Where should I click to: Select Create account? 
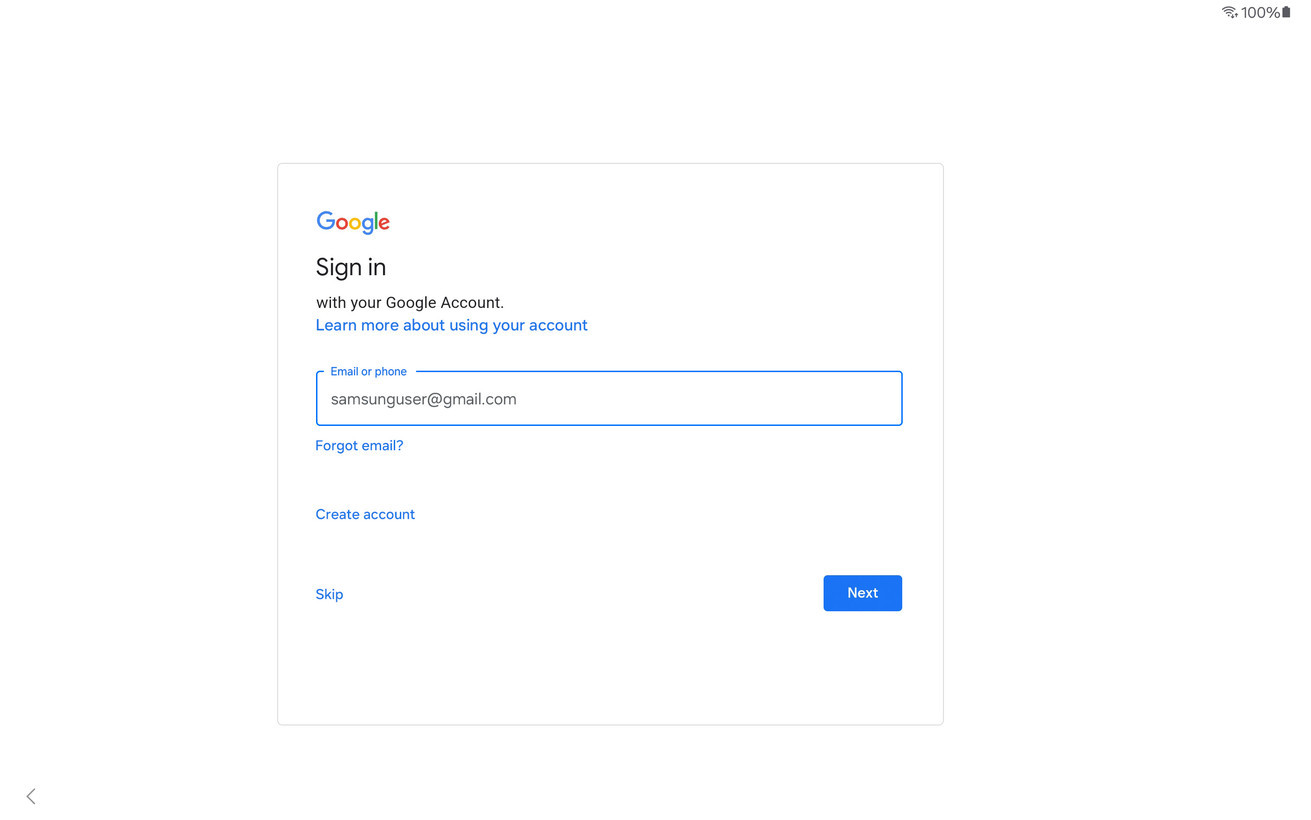pos(365,514)
